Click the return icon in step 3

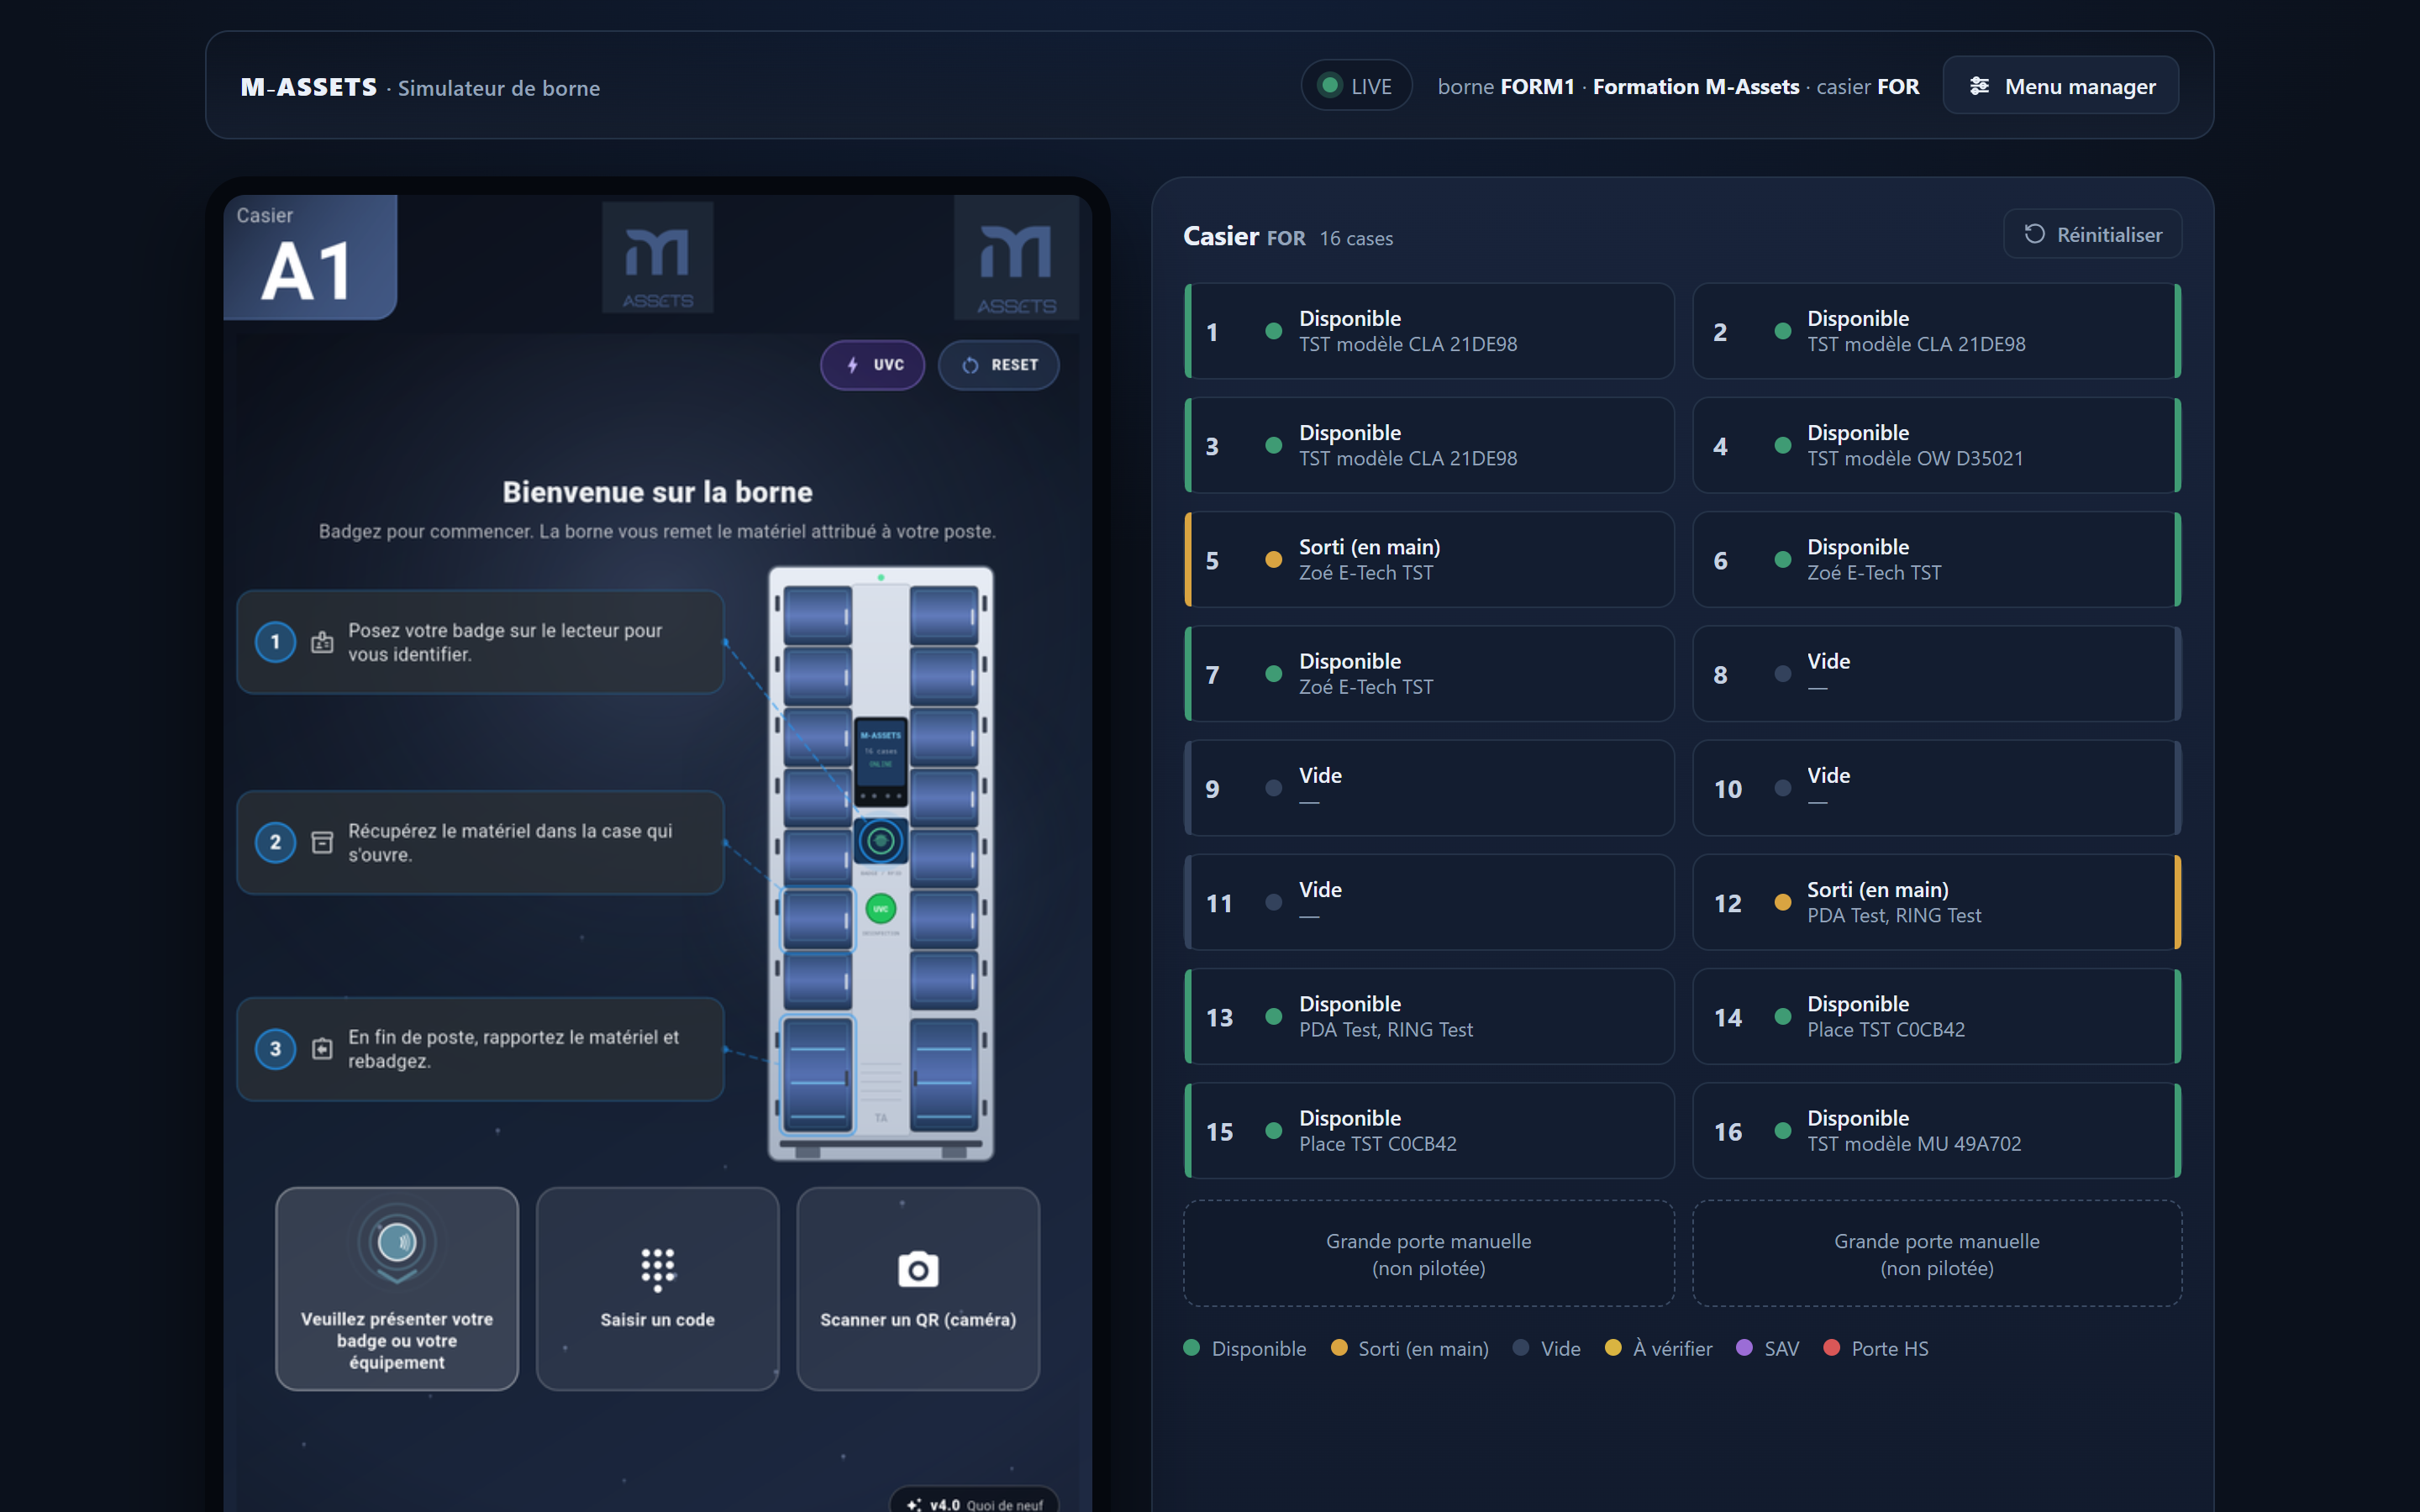(x=322, y=1049)
